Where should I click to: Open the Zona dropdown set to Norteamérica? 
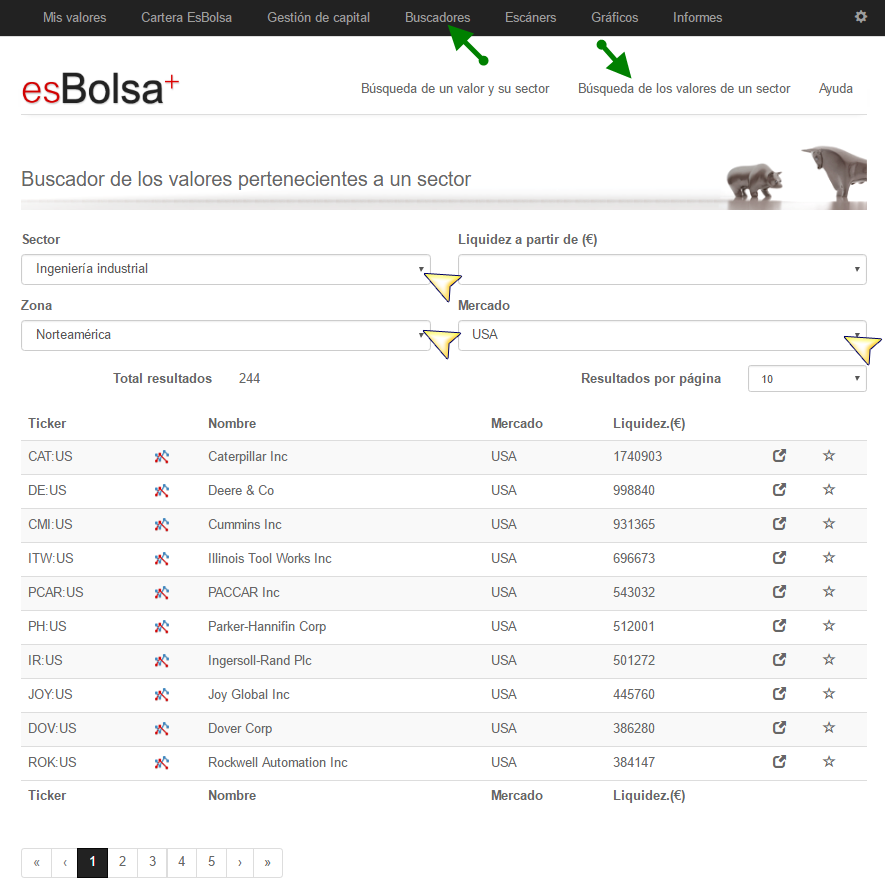[226, 335]
